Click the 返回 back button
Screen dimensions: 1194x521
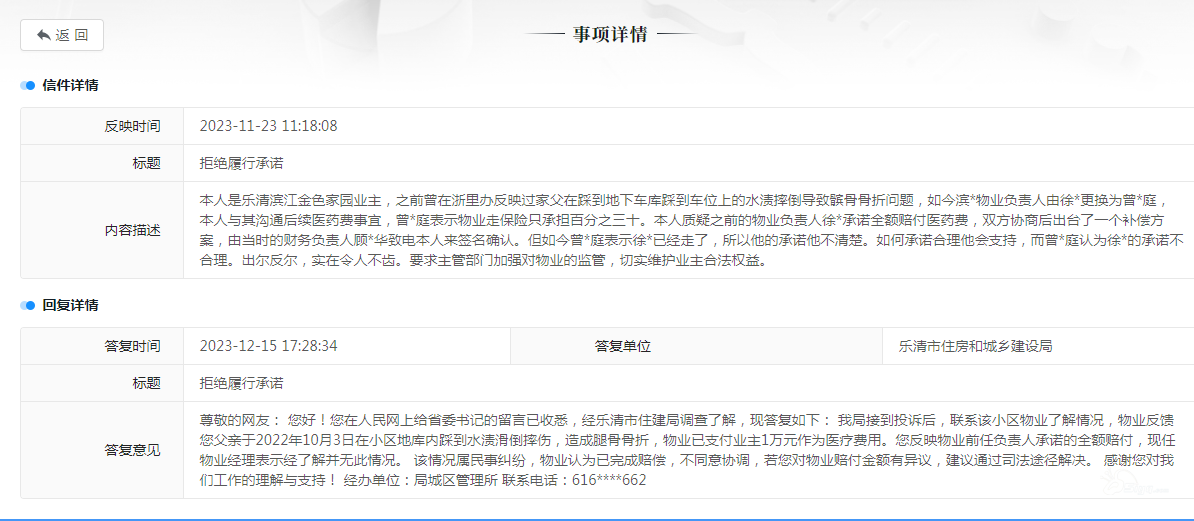point(62,35)
